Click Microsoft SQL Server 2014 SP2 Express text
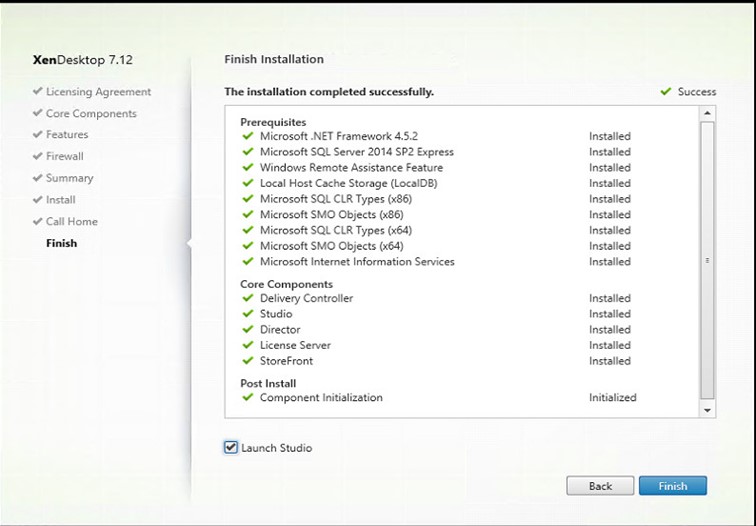This screenshot has width=756, height=526. [x=357, y=151]
